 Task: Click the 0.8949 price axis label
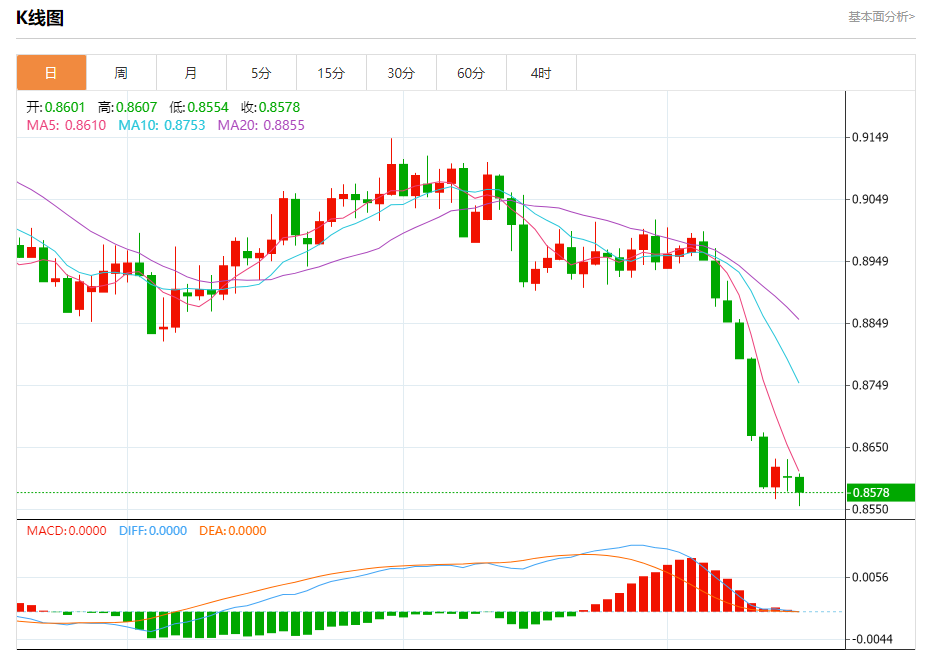tap(870, 262)
